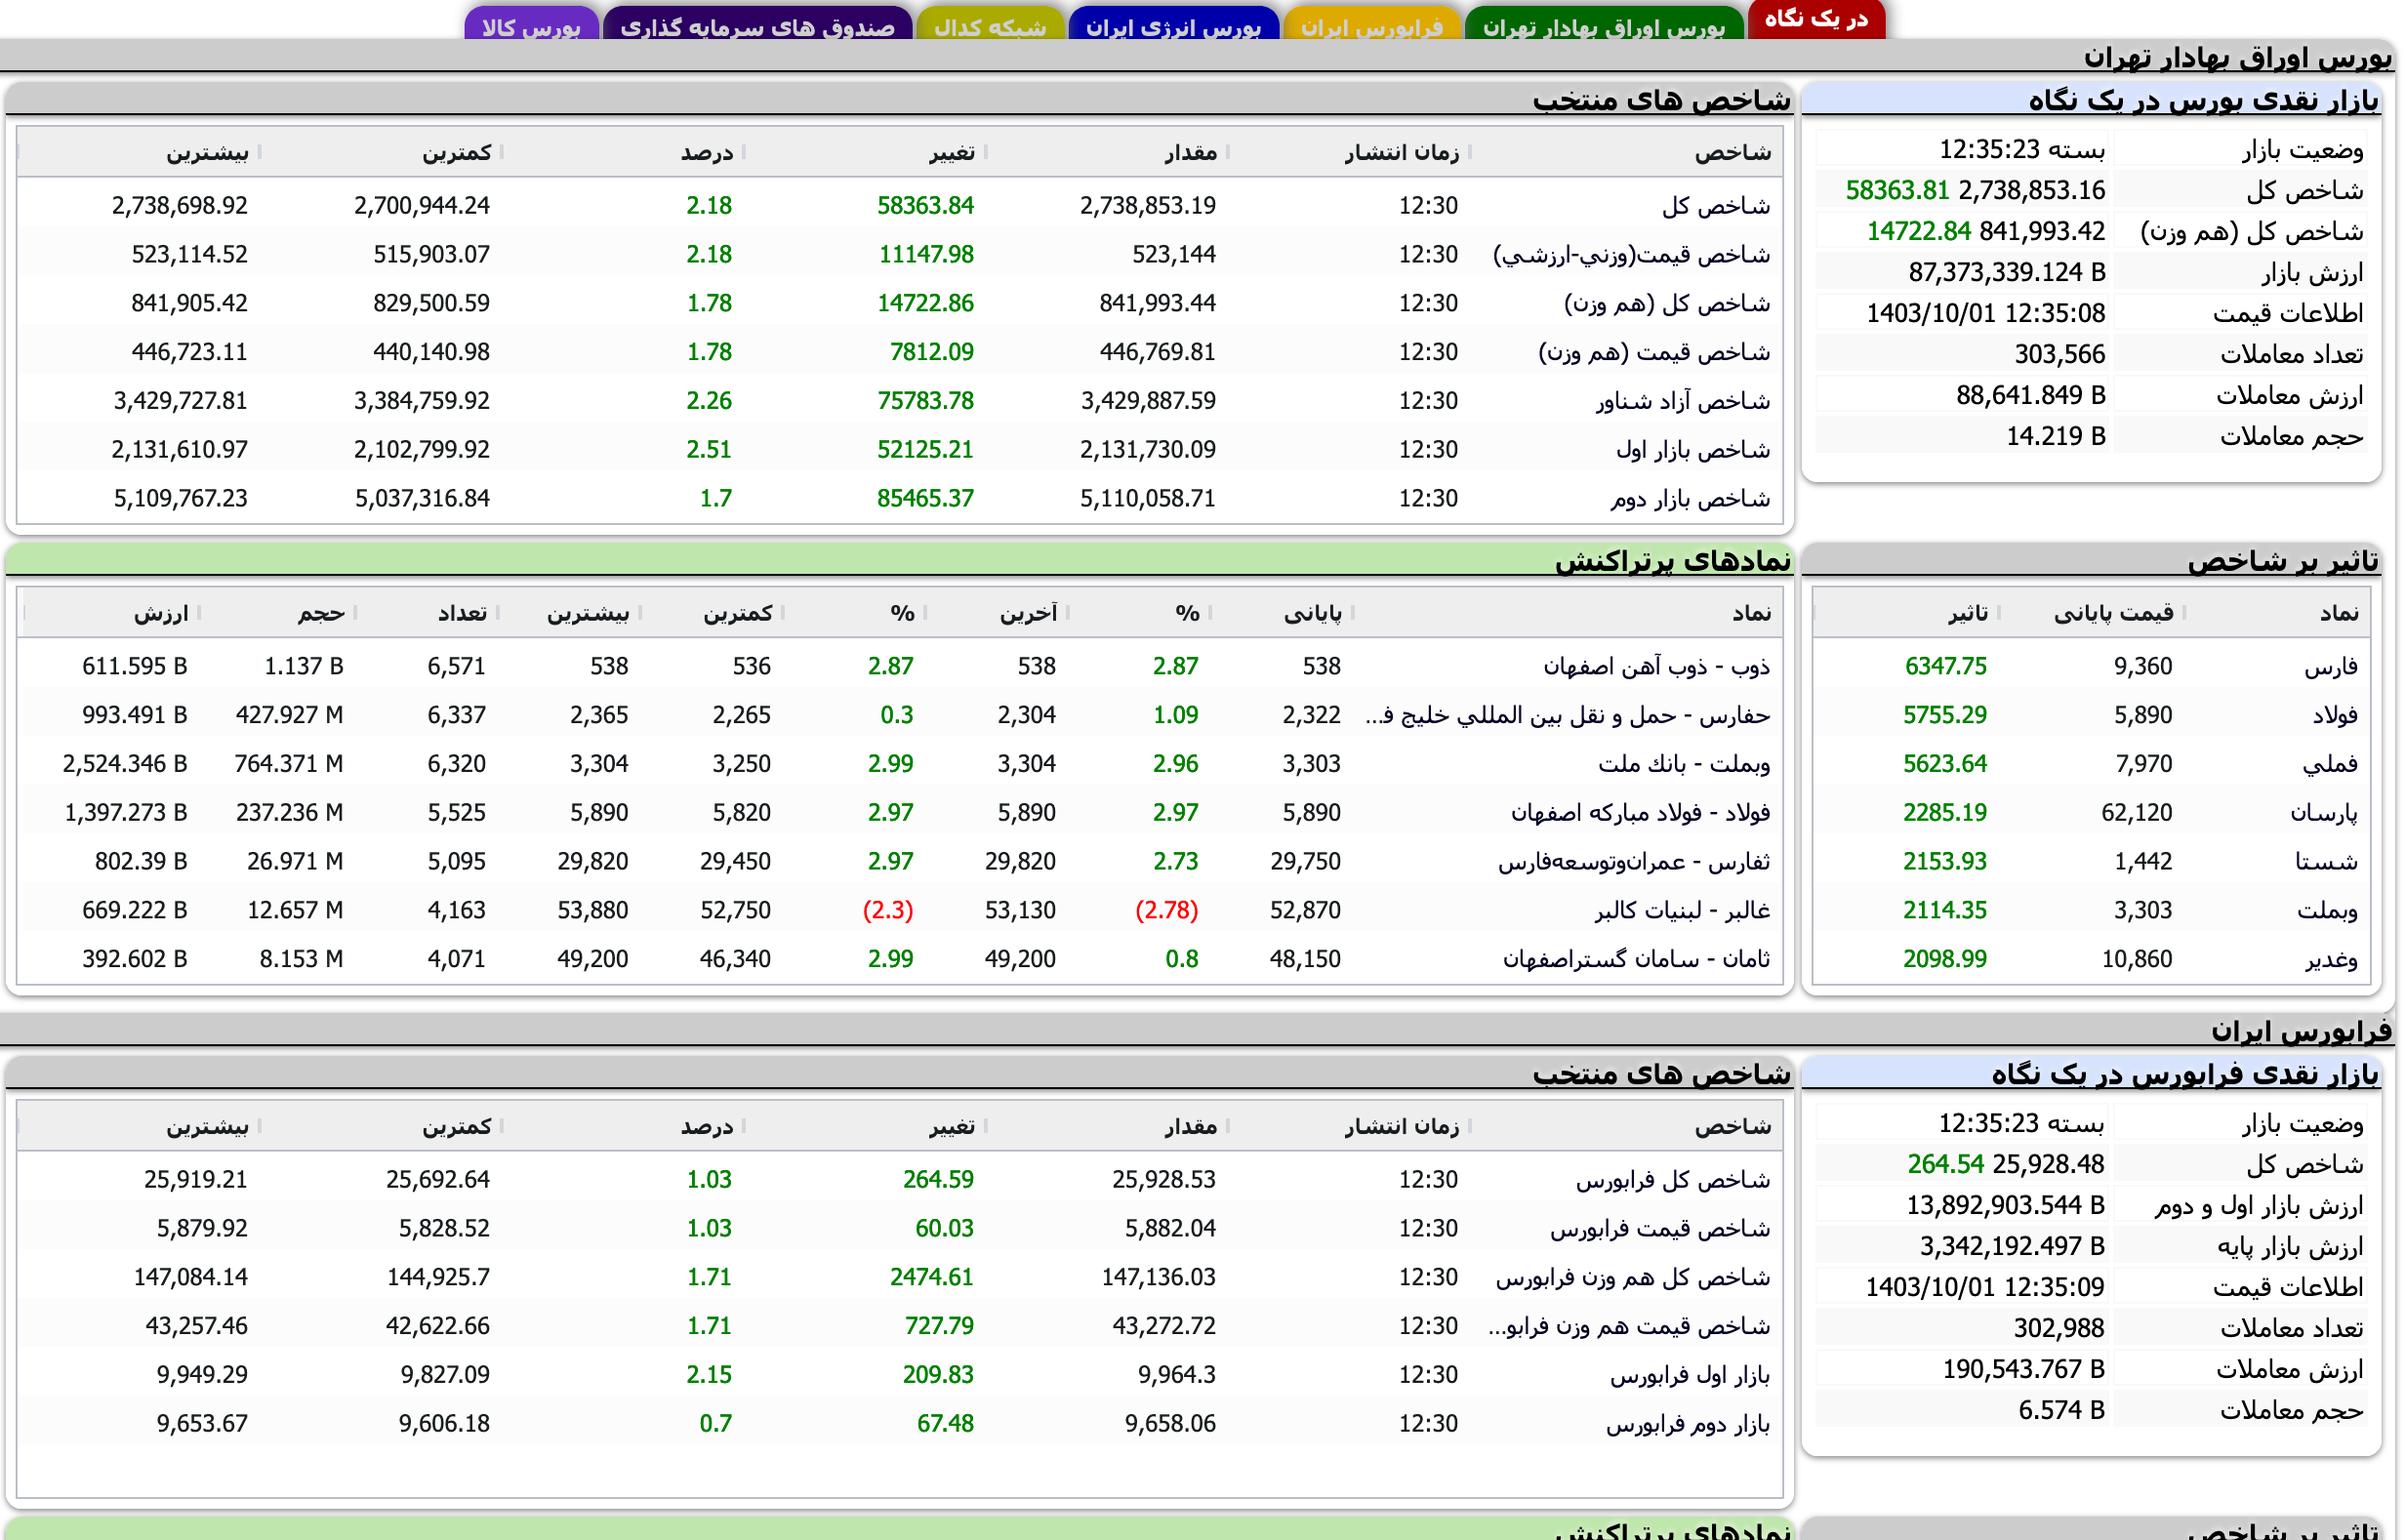Click sort marker beside ارزش column header
Viewport: 2405px width, 1540px height.
pos(200,613)
